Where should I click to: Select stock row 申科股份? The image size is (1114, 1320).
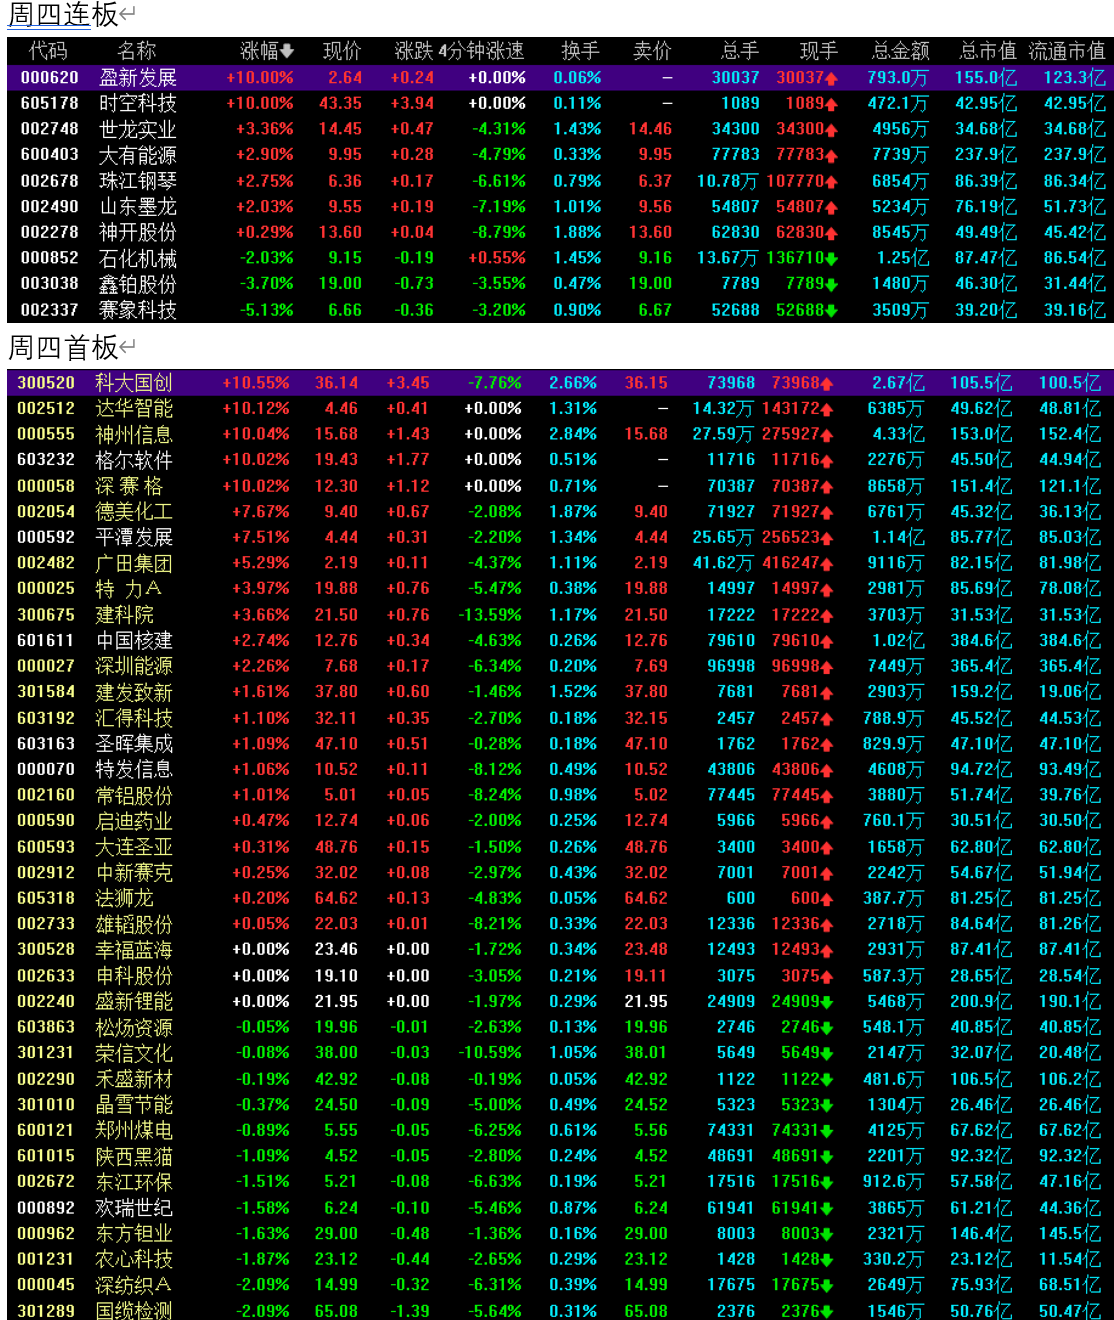click(x=559, y=976)
